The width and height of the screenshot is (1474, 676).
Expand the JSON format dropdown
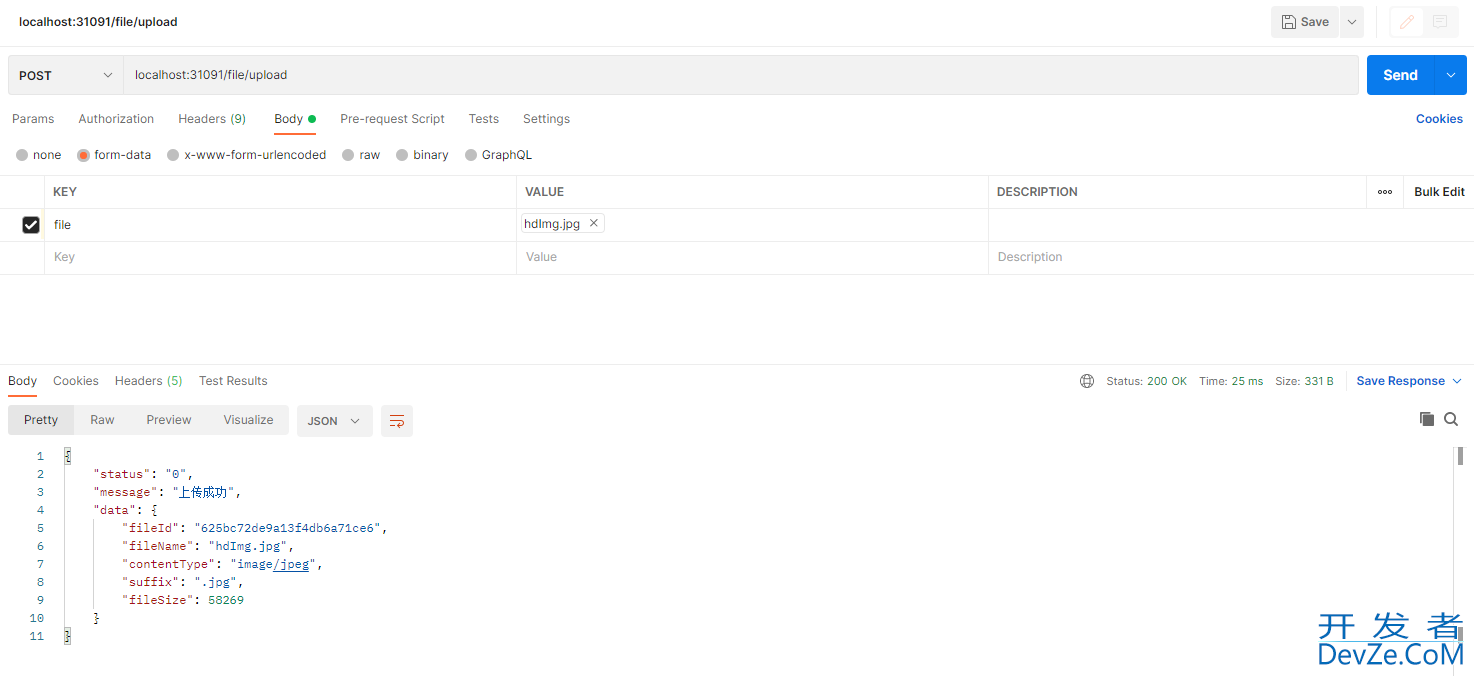(x=334, y=421)
